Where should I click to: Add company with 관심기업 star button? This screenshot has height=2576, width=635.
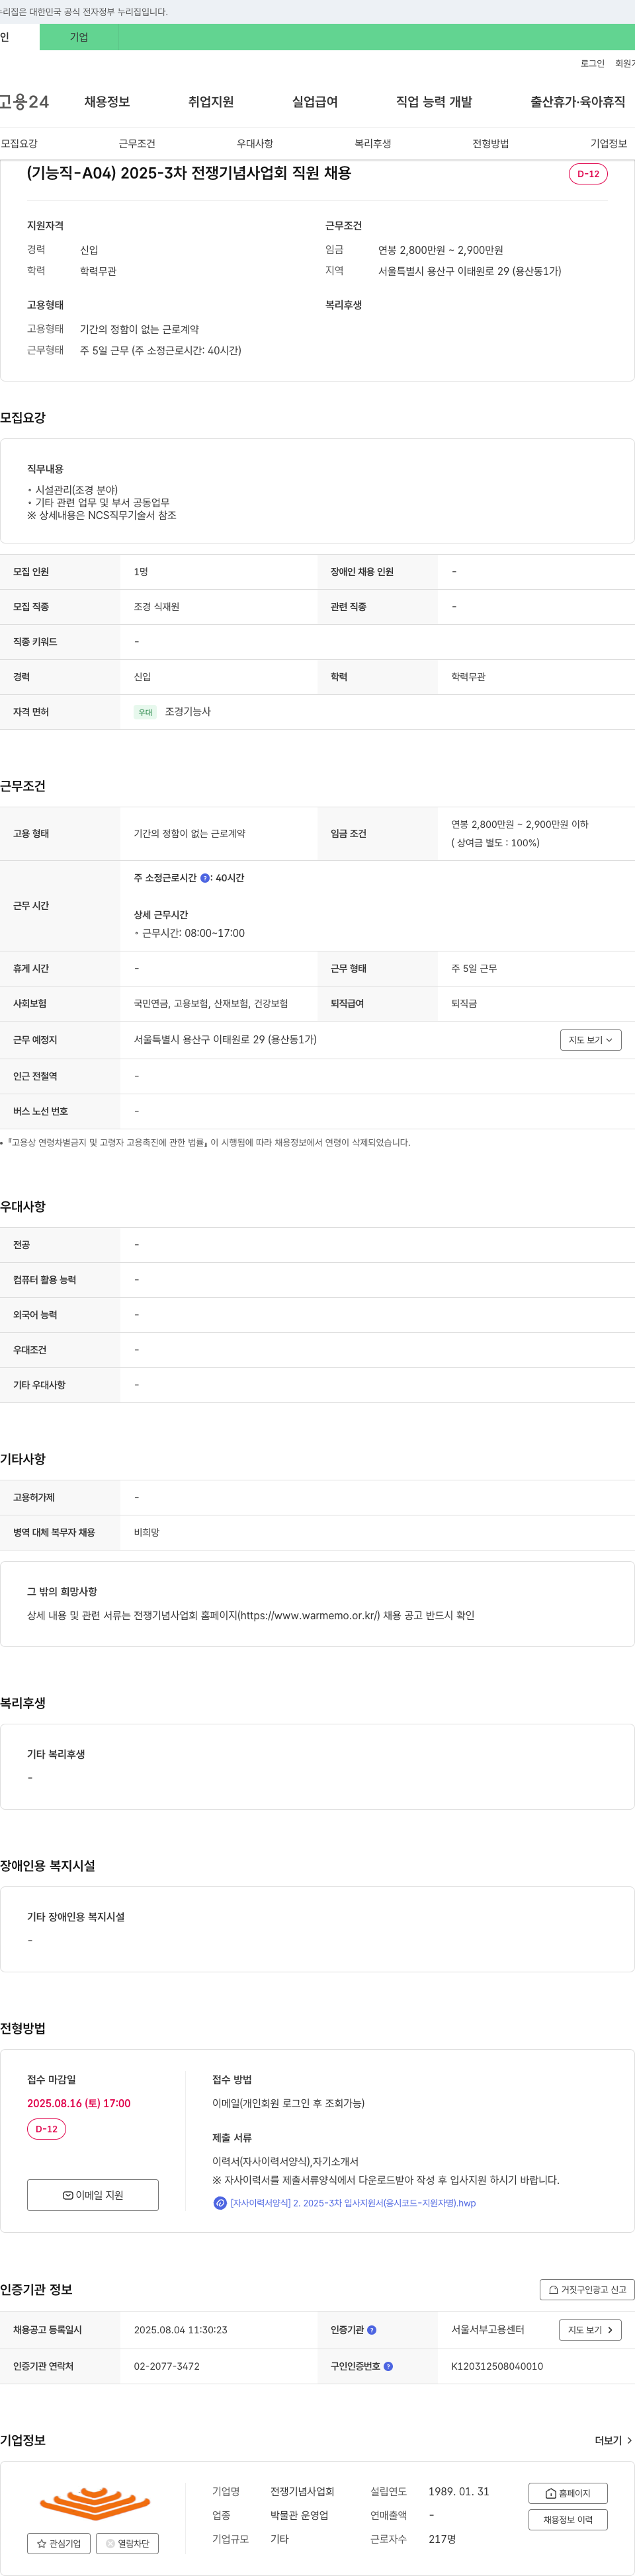click(x=59, y=2543)
